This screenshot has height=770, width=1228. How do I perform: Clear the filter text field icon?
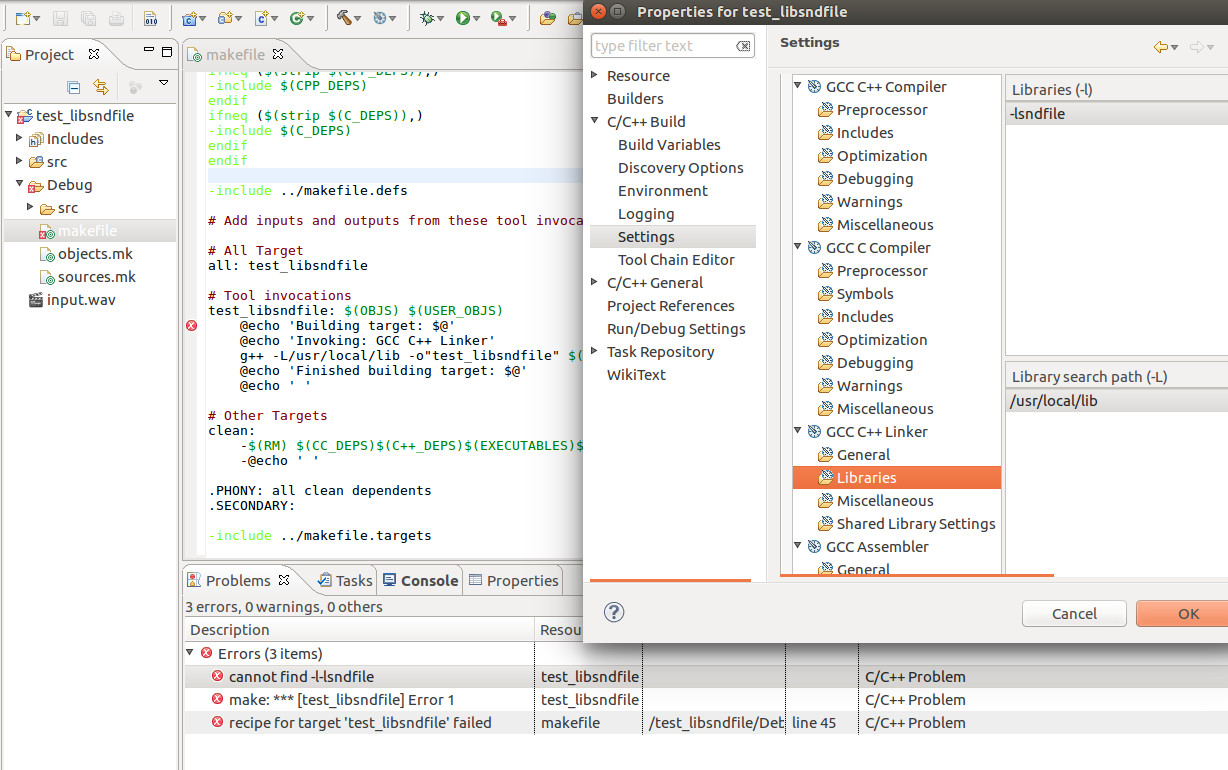pyautogui.click(x=743, y=46)
